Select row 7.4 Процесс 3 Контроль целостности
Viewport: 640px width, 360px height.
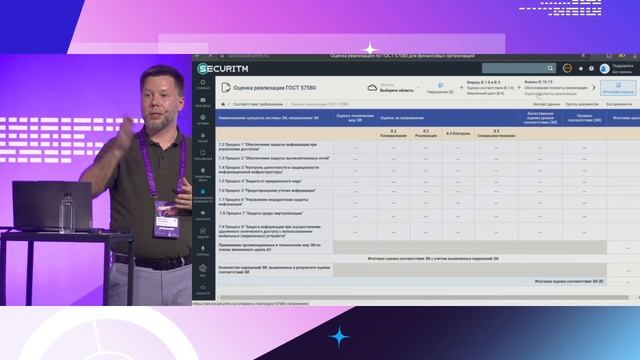[x=427, y=170]
